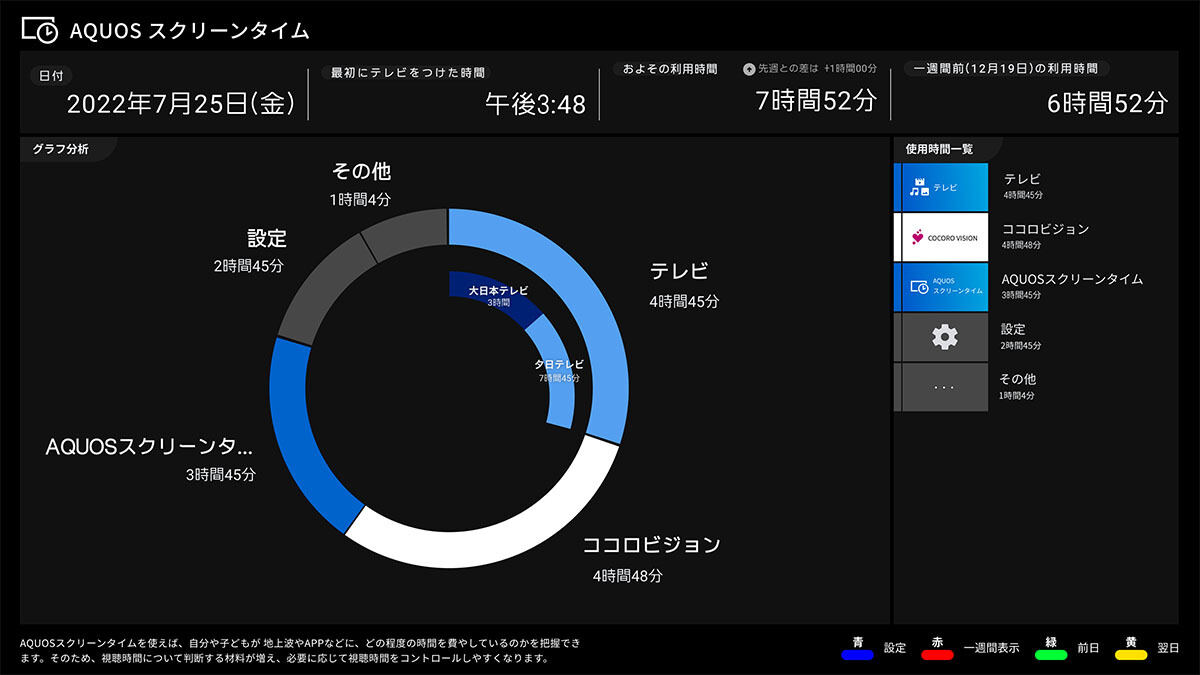Click the テレビ chart label beside the donut
The width and height of the screenshot is (1200, 675).
[679, 271]
